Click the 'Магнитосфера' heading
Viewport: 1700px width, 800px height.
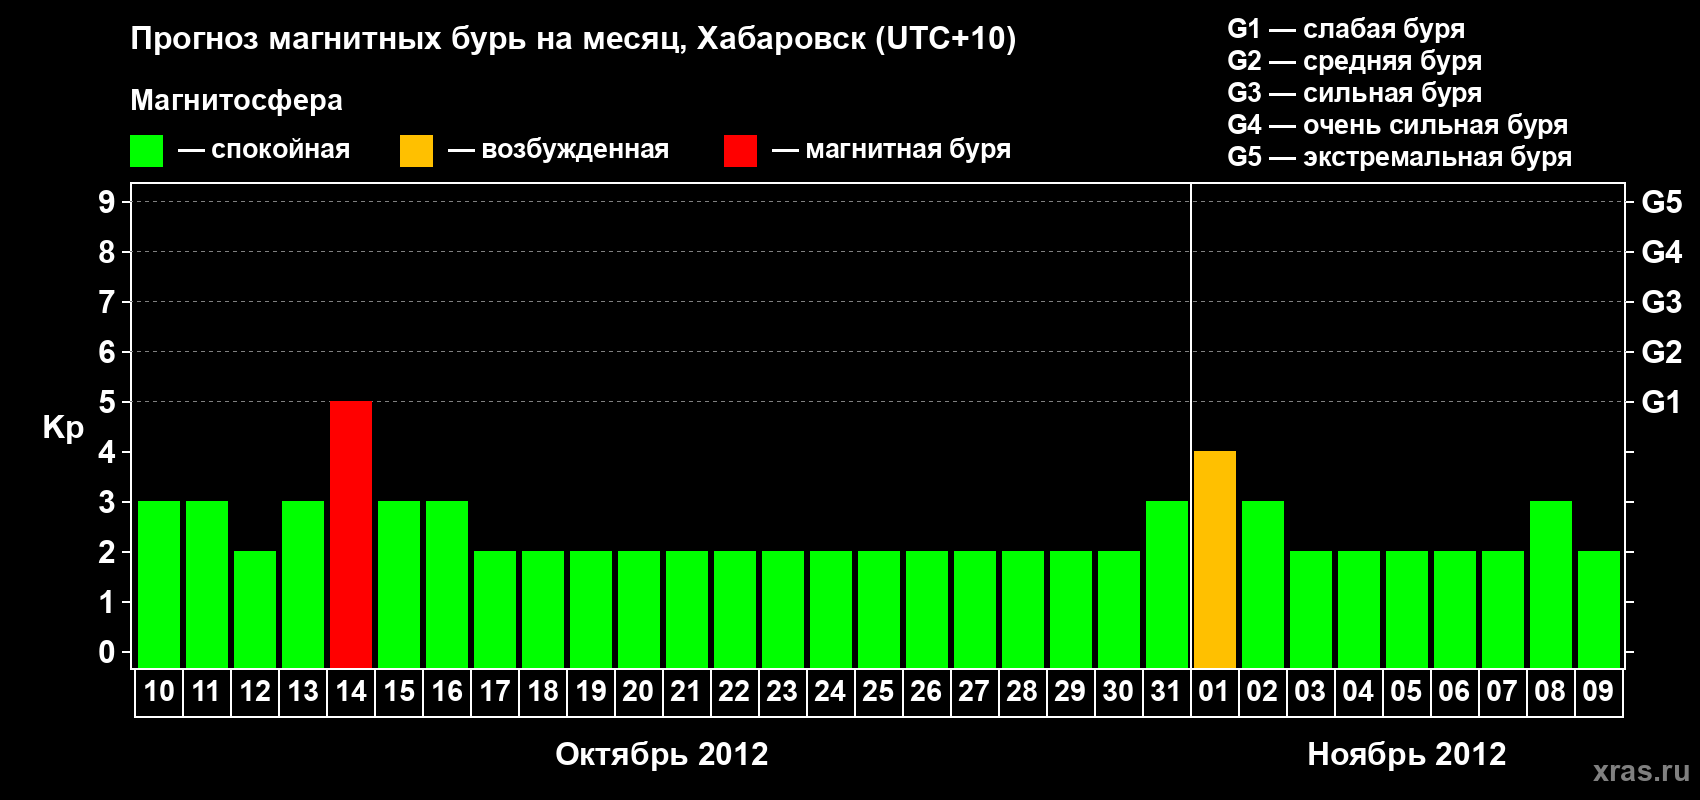point(237,101)
